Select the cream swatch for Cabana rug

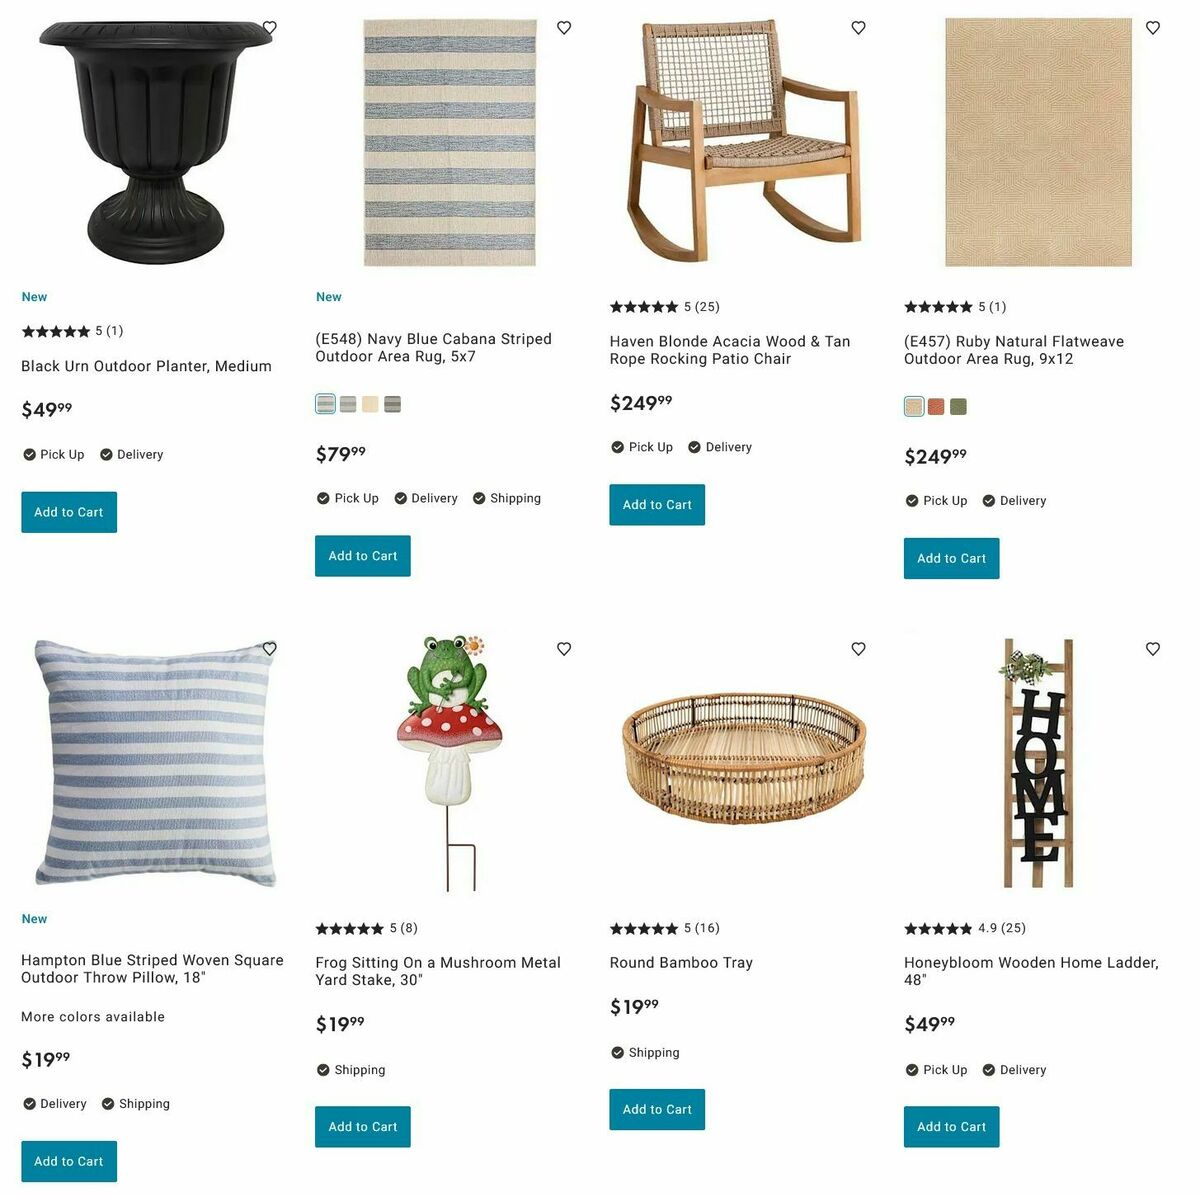click(x=370, y=404)
